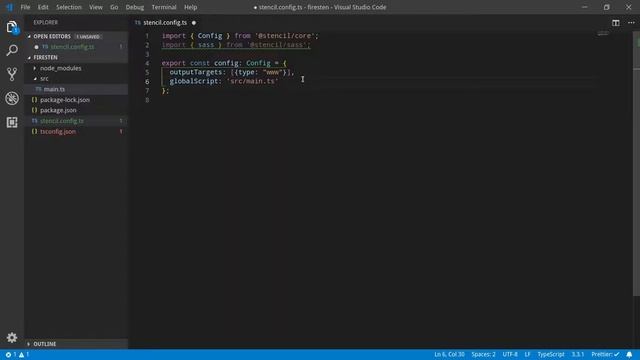
Task: Click the Ln 6, Col 30 indicator
Action: [449, 354]
